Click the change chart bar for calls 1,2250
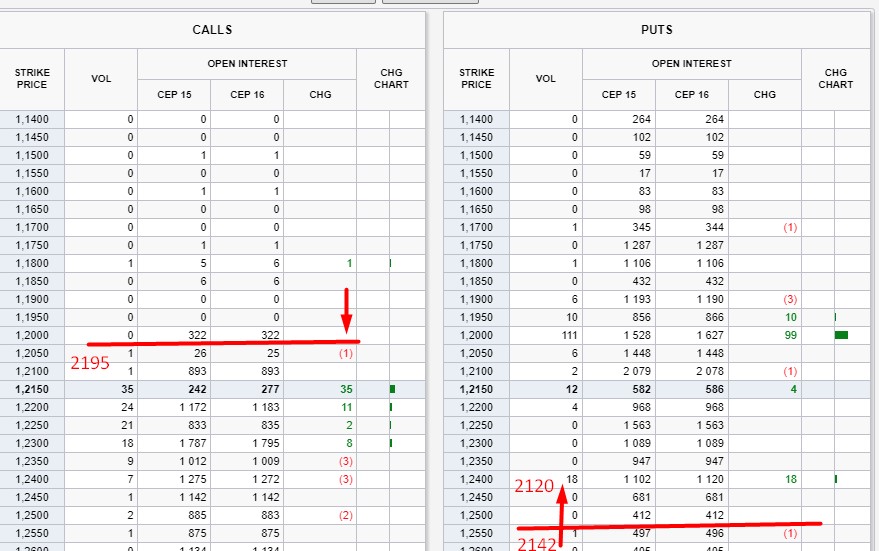 390,425
